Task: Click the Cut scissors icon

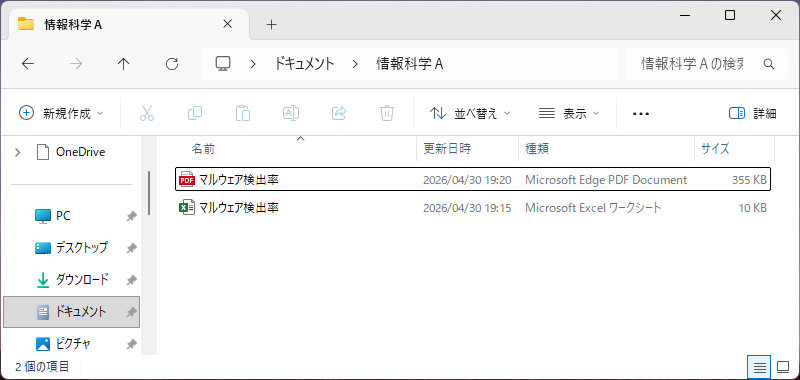Action: [x=146, y=113]
